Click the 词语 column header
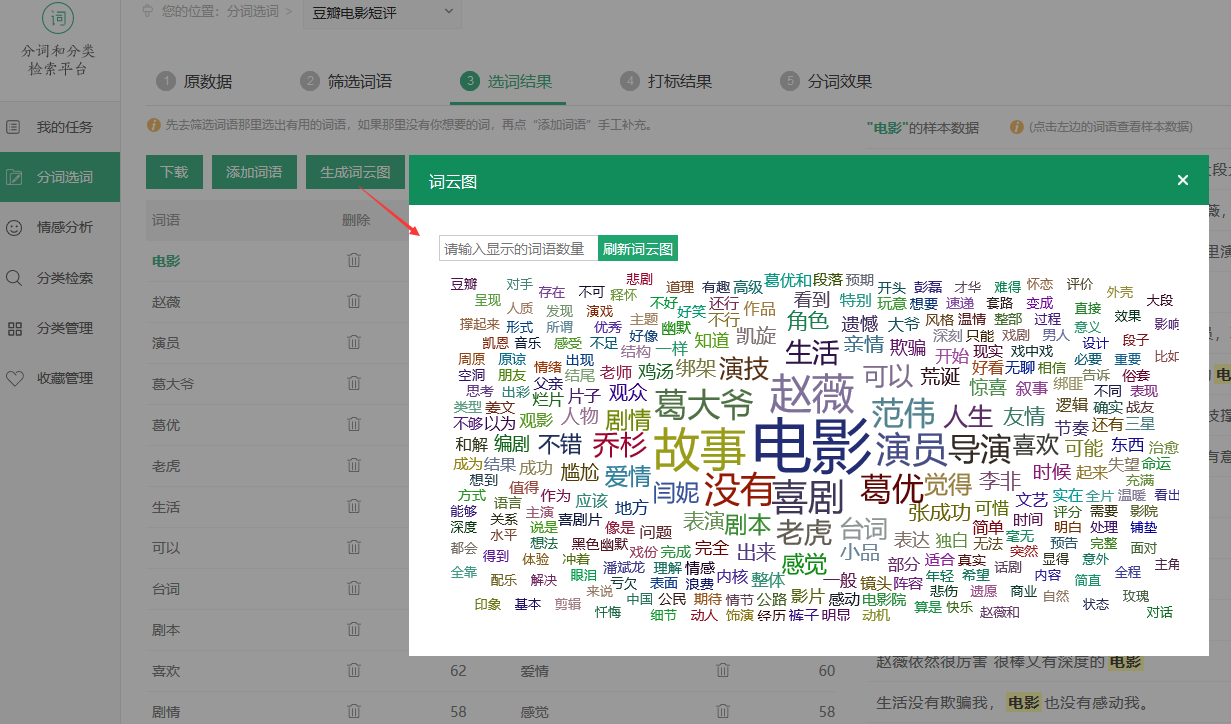The image size is (1231, 724). (x=166, y=220)
